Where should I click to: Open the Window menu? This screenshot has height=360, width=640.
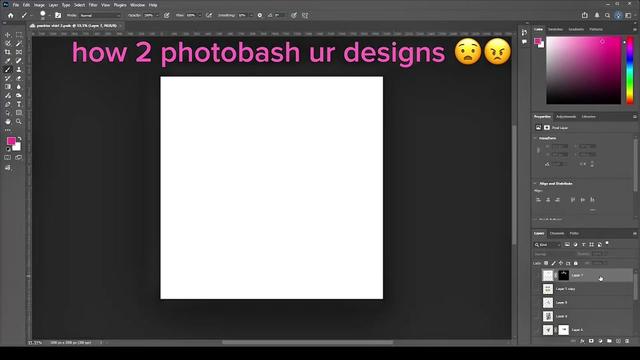tap(138, 5)
